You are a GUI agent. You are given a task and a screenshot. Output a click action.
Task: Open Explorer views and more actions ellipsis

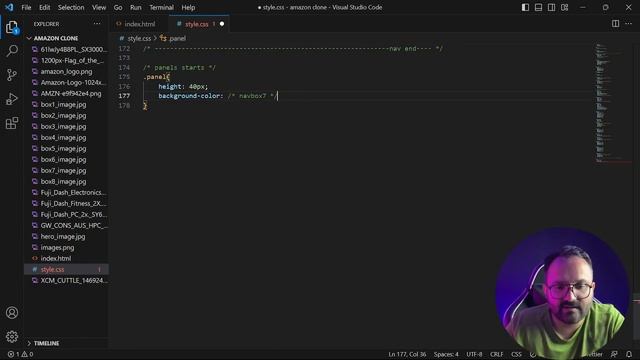click(97, 24)
